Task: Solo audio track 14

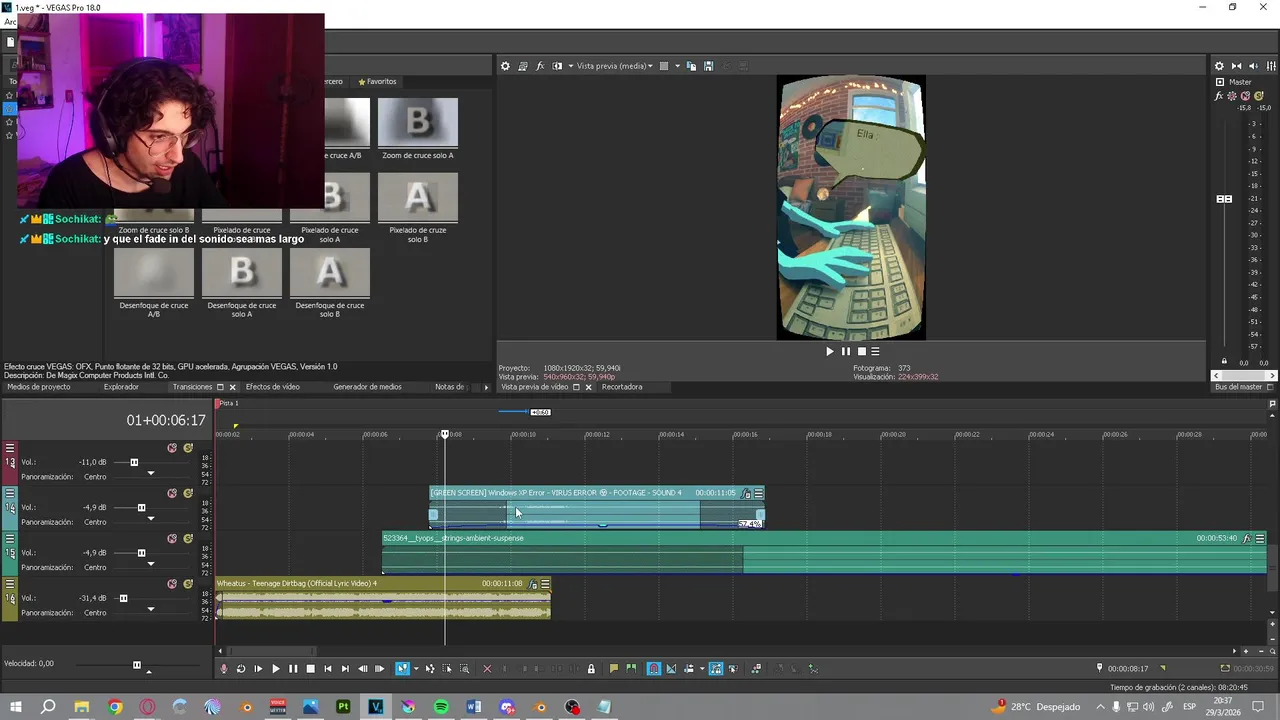Action: coord(188,493)
